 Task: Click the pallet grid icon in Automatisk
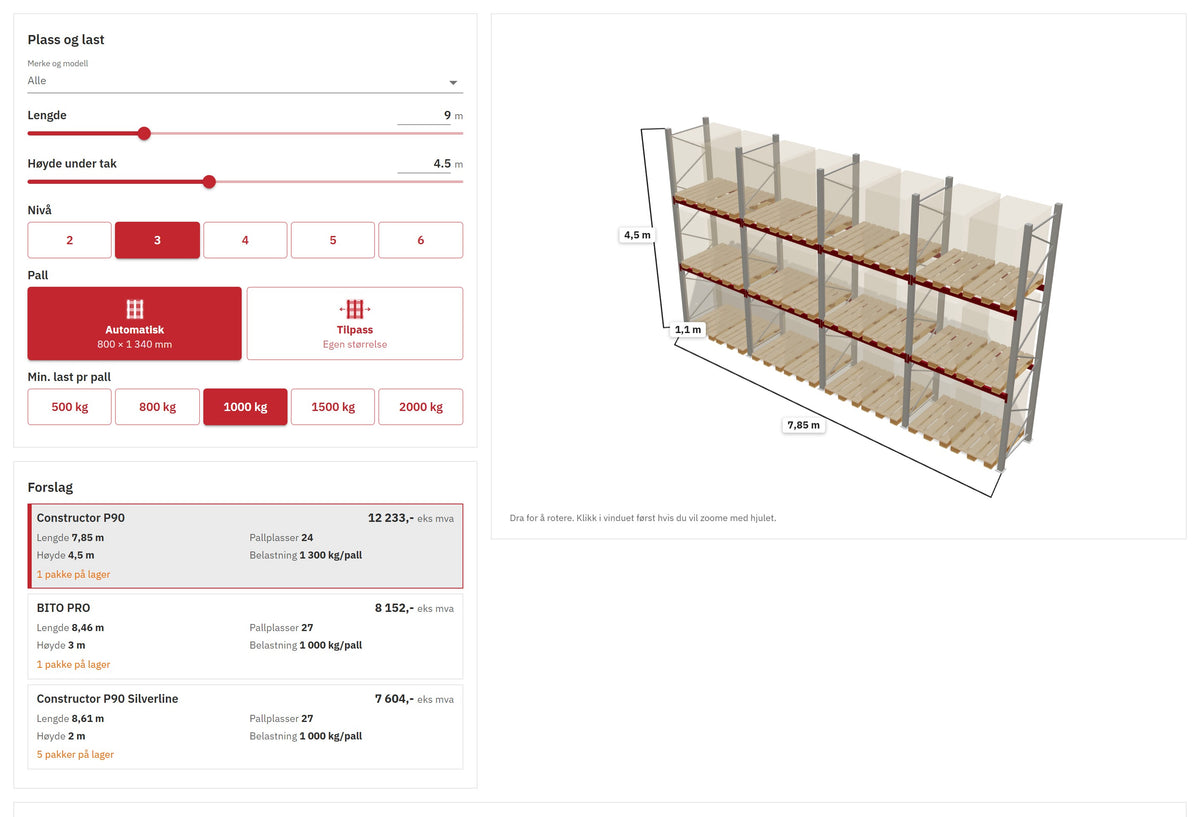click(x=135, y=309)
